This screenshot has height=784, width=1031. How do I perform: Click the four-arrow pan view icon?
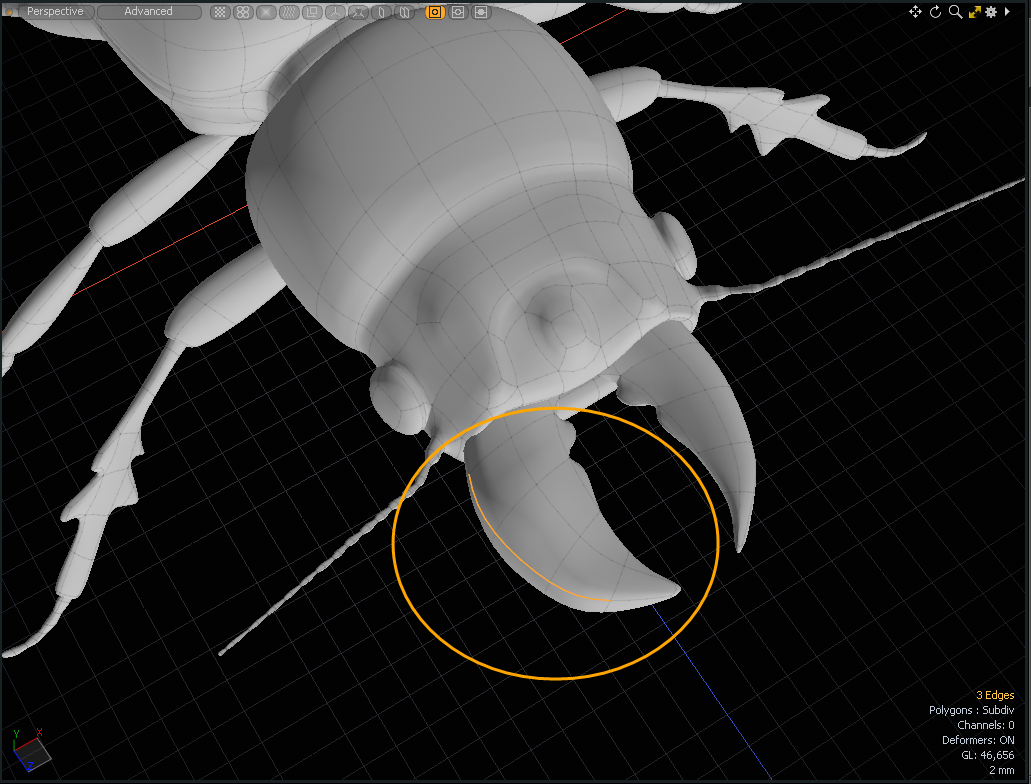[x=915, y=12]
